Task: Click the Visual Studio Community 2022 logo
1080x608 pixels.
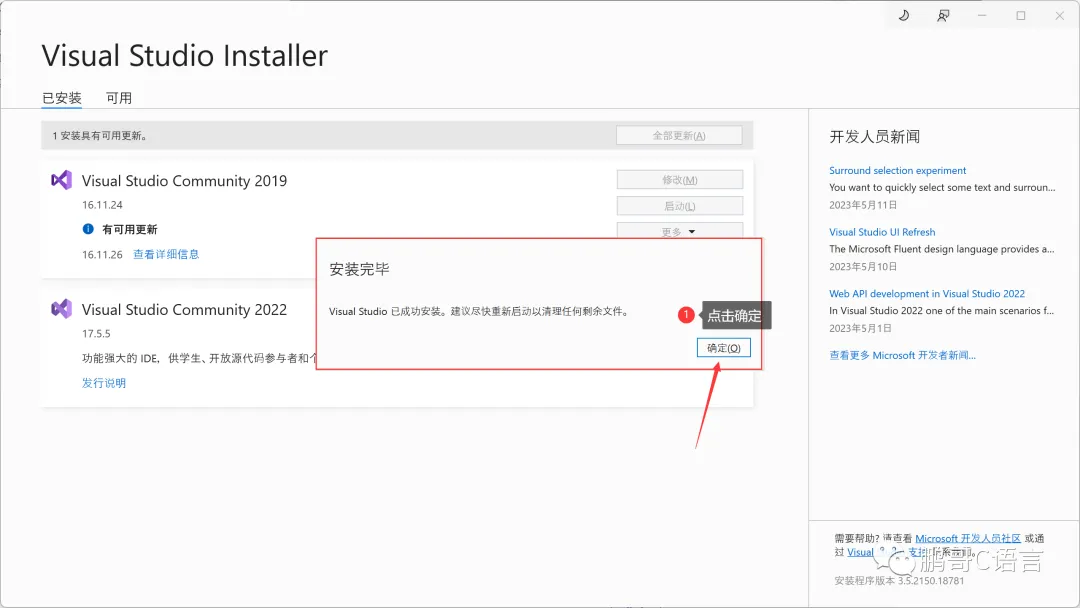Action: [x=61, y=308]
